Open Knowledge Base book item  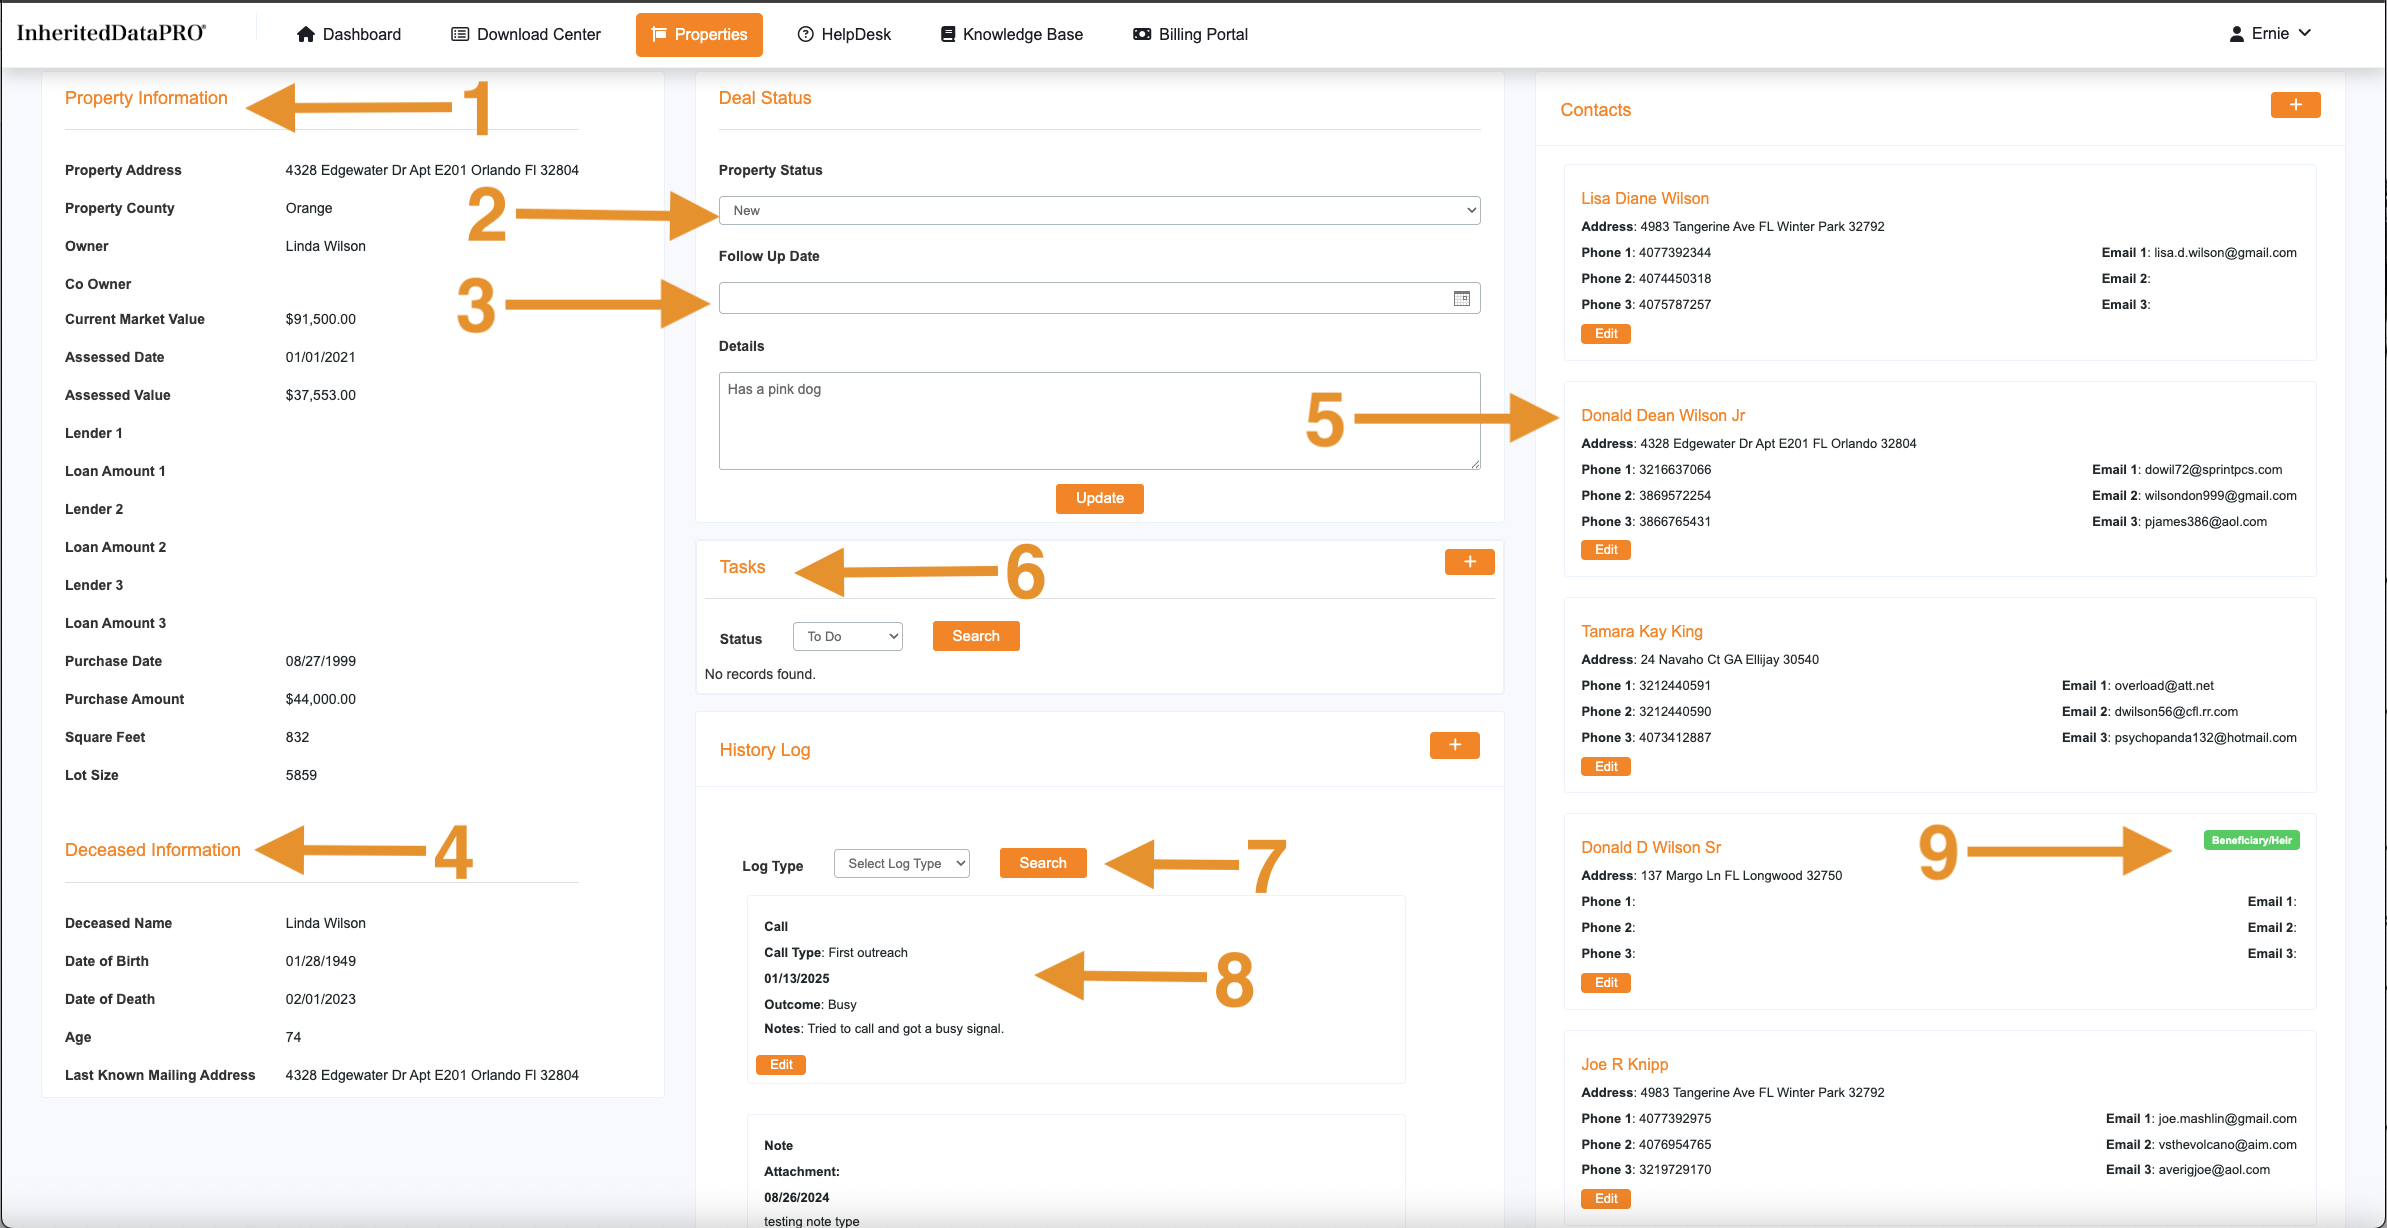tap(1011, 34)
